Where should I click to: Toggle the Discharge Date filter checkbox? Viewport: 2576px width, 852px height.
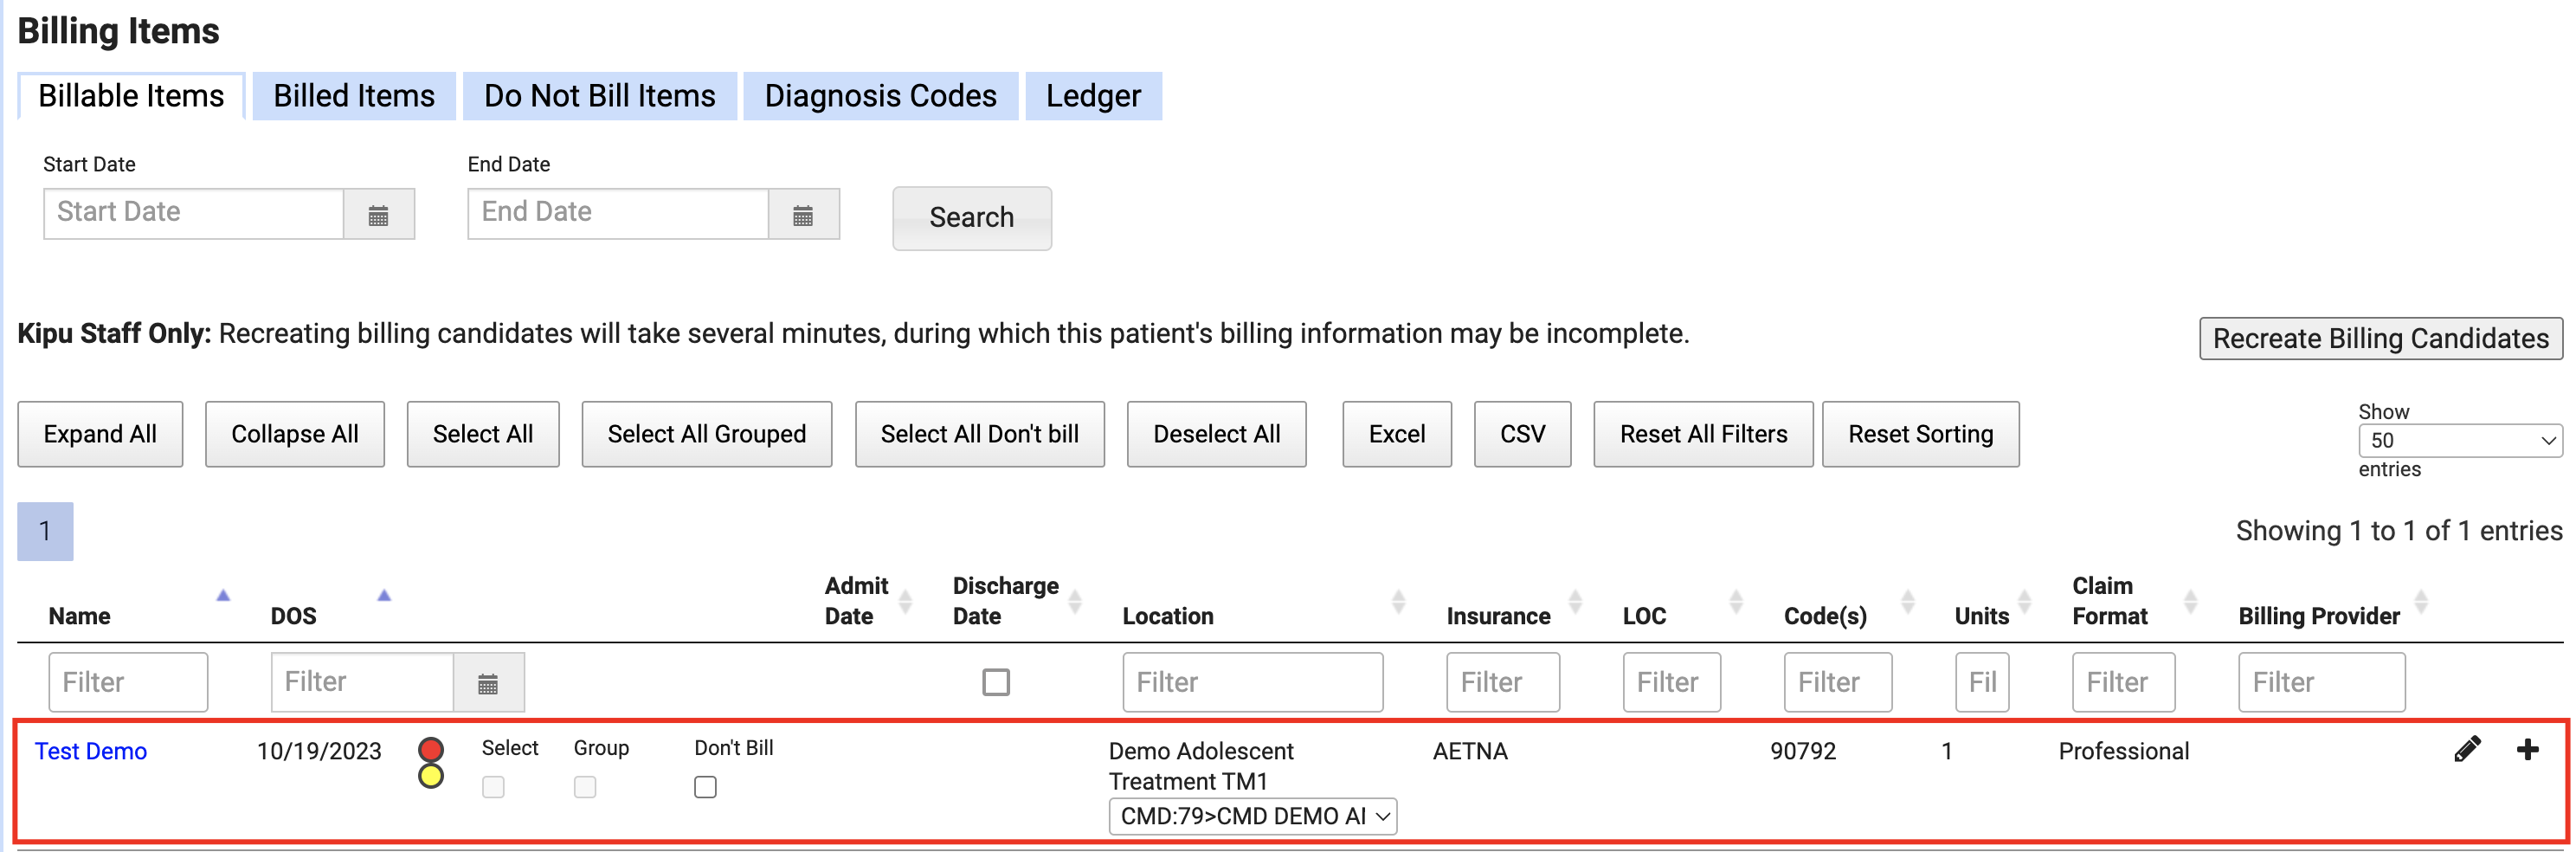click(995, 683)
